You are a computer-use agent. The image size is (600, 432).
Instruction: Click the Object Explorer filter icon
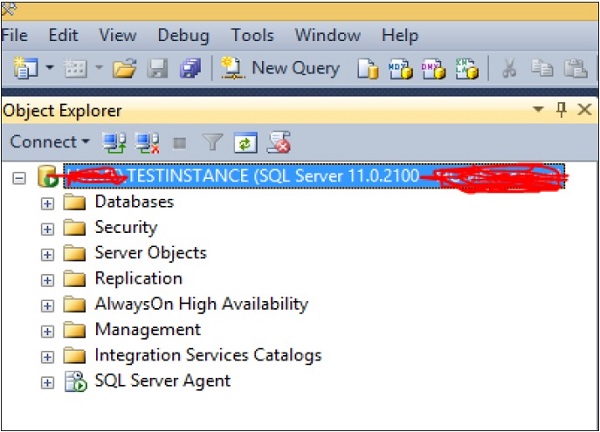213,143
